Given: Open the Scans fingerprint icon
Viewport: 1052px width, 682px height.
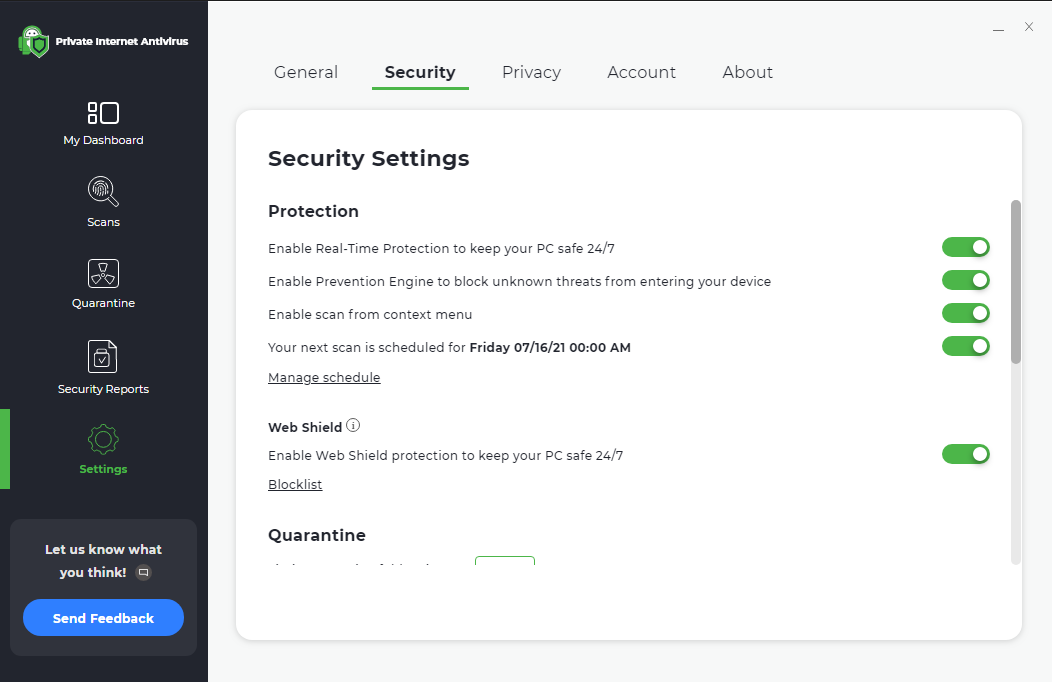Looking at the screenshot, I should click(x=103, y=191).
